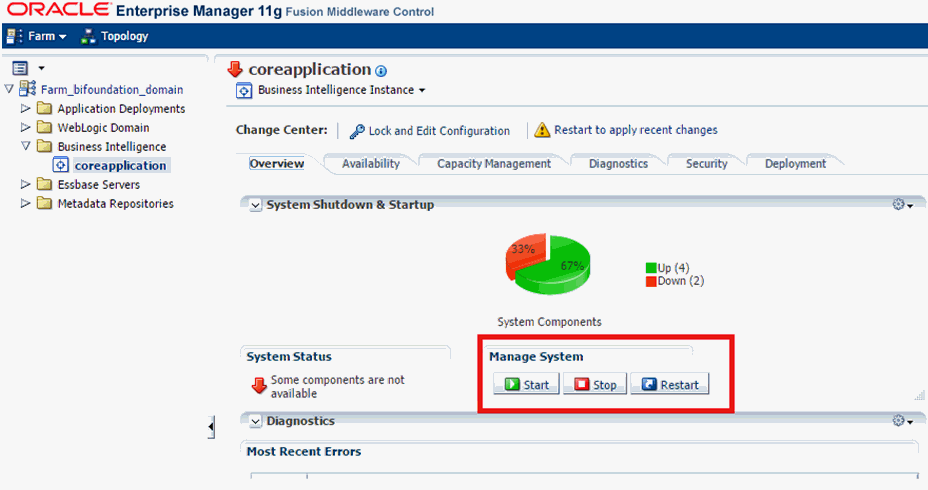Expand the WebLogic Domain folder
Viewport: 928px width, 490px height.
tap(25, 127)
